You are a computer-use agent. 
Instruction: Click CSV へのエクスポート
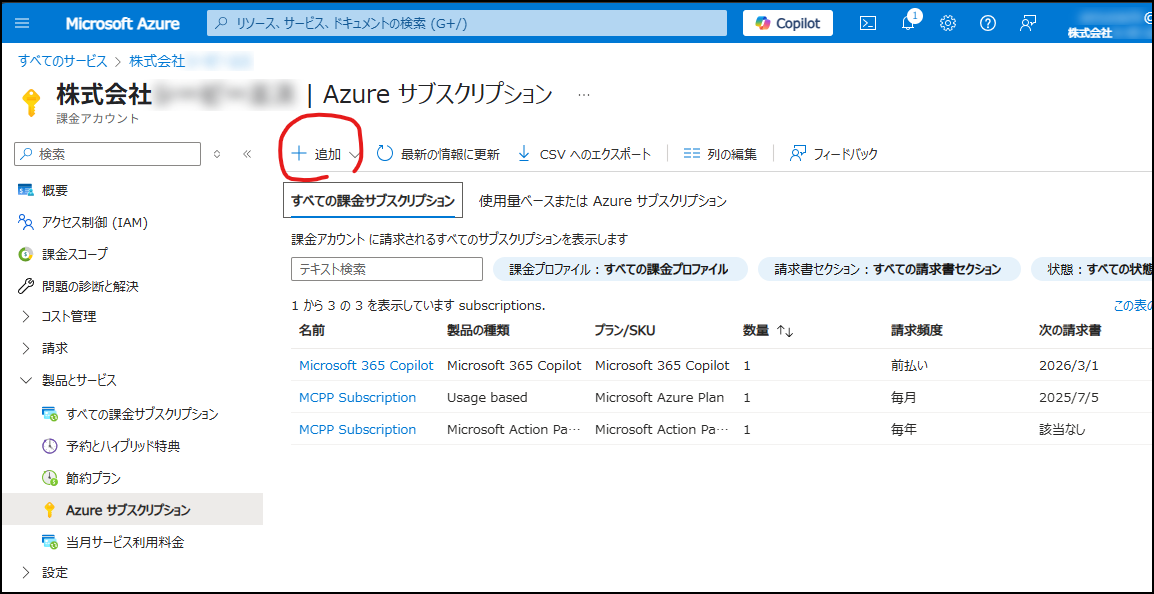584,154
